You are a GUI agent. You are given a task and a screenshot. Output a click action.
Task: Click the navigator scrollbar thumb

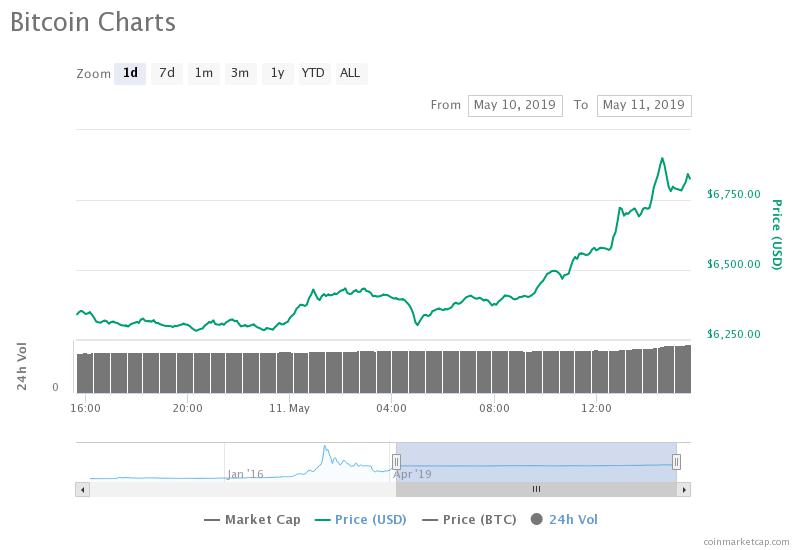[536, 489]
